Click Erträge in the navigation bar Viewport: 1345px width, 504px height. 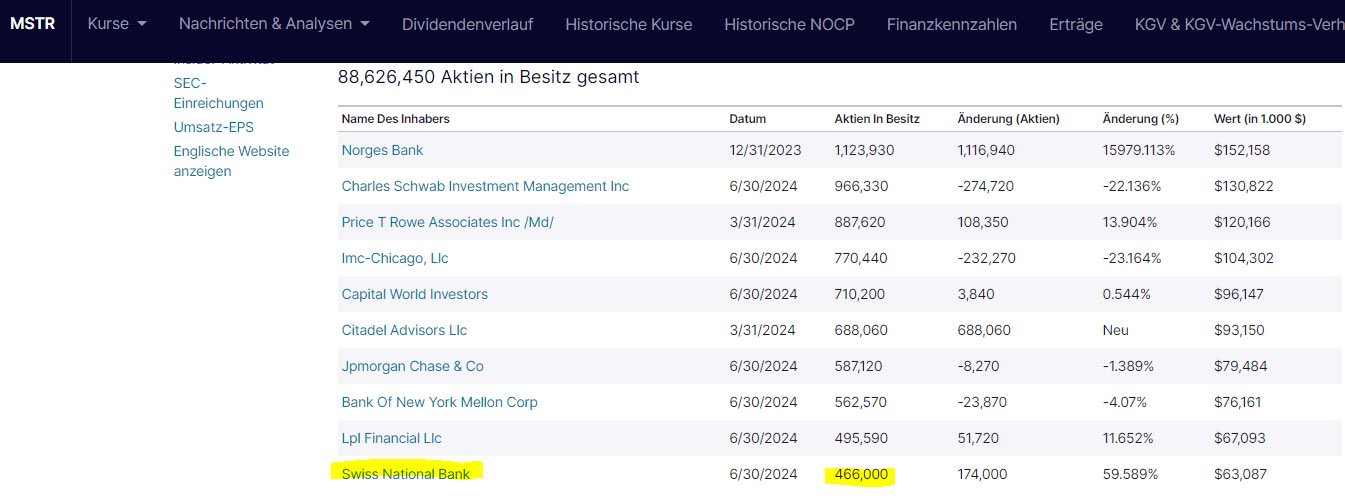1076,24
